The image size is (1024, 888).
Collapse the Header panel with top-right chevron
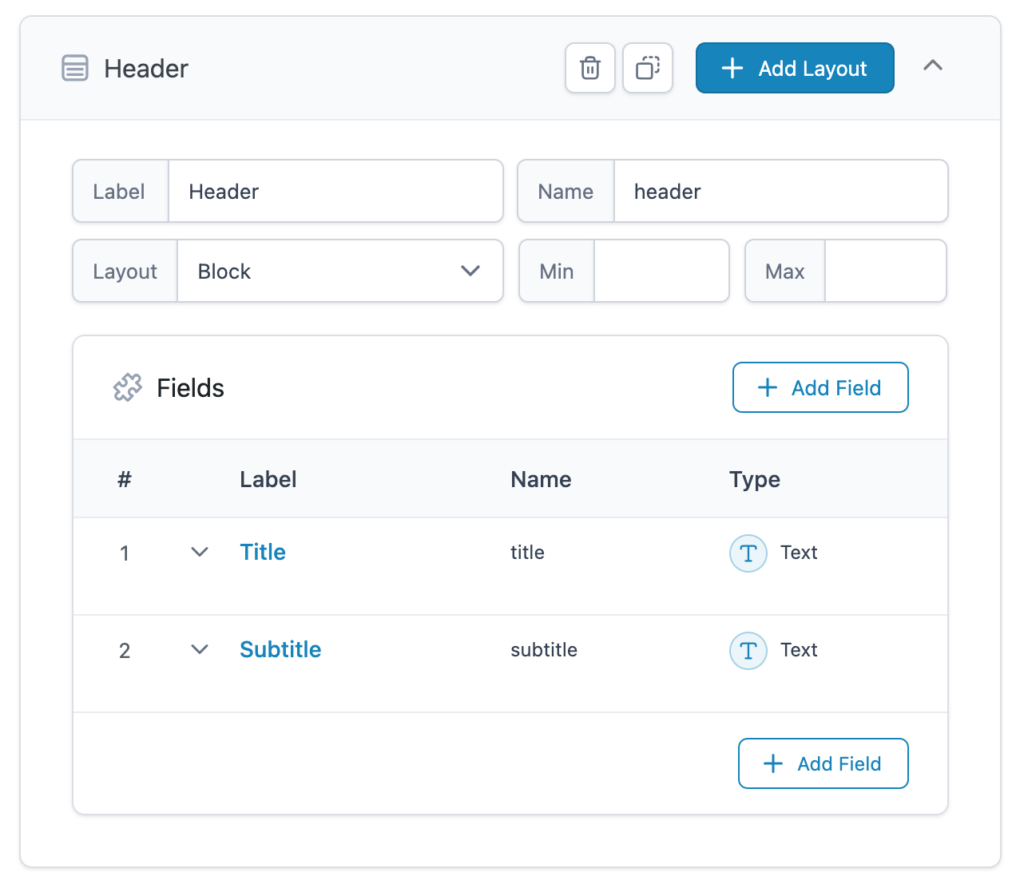pyautogui.click(x=933, y=65)
